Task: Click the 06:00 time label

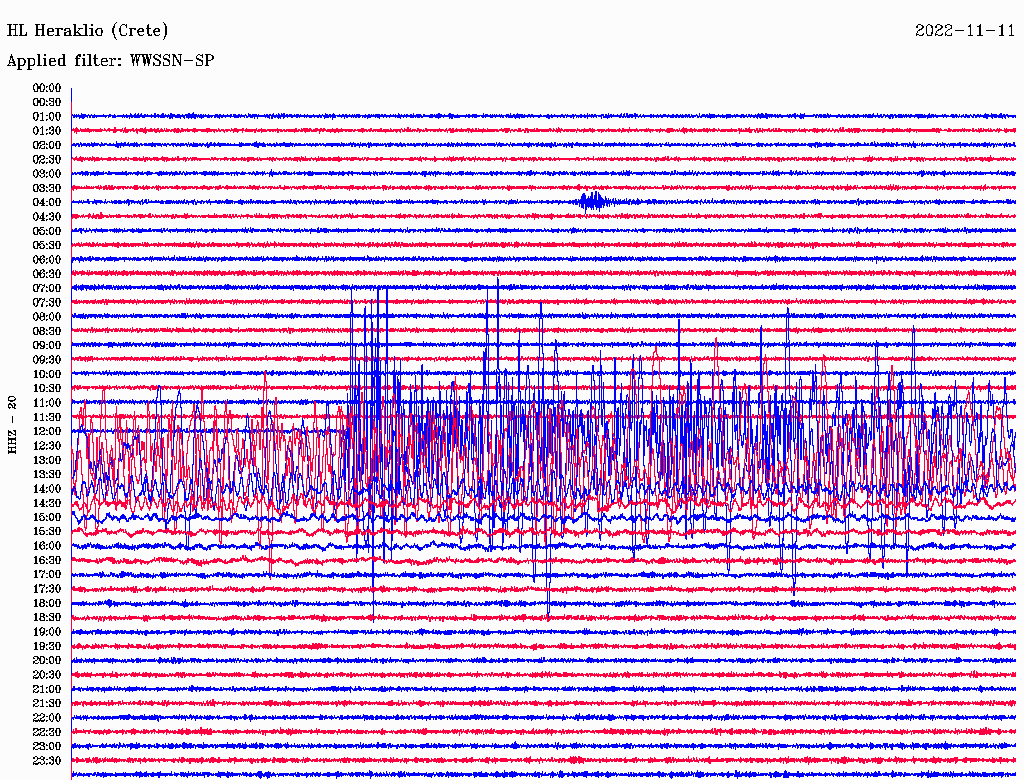Action: (47, 259)
